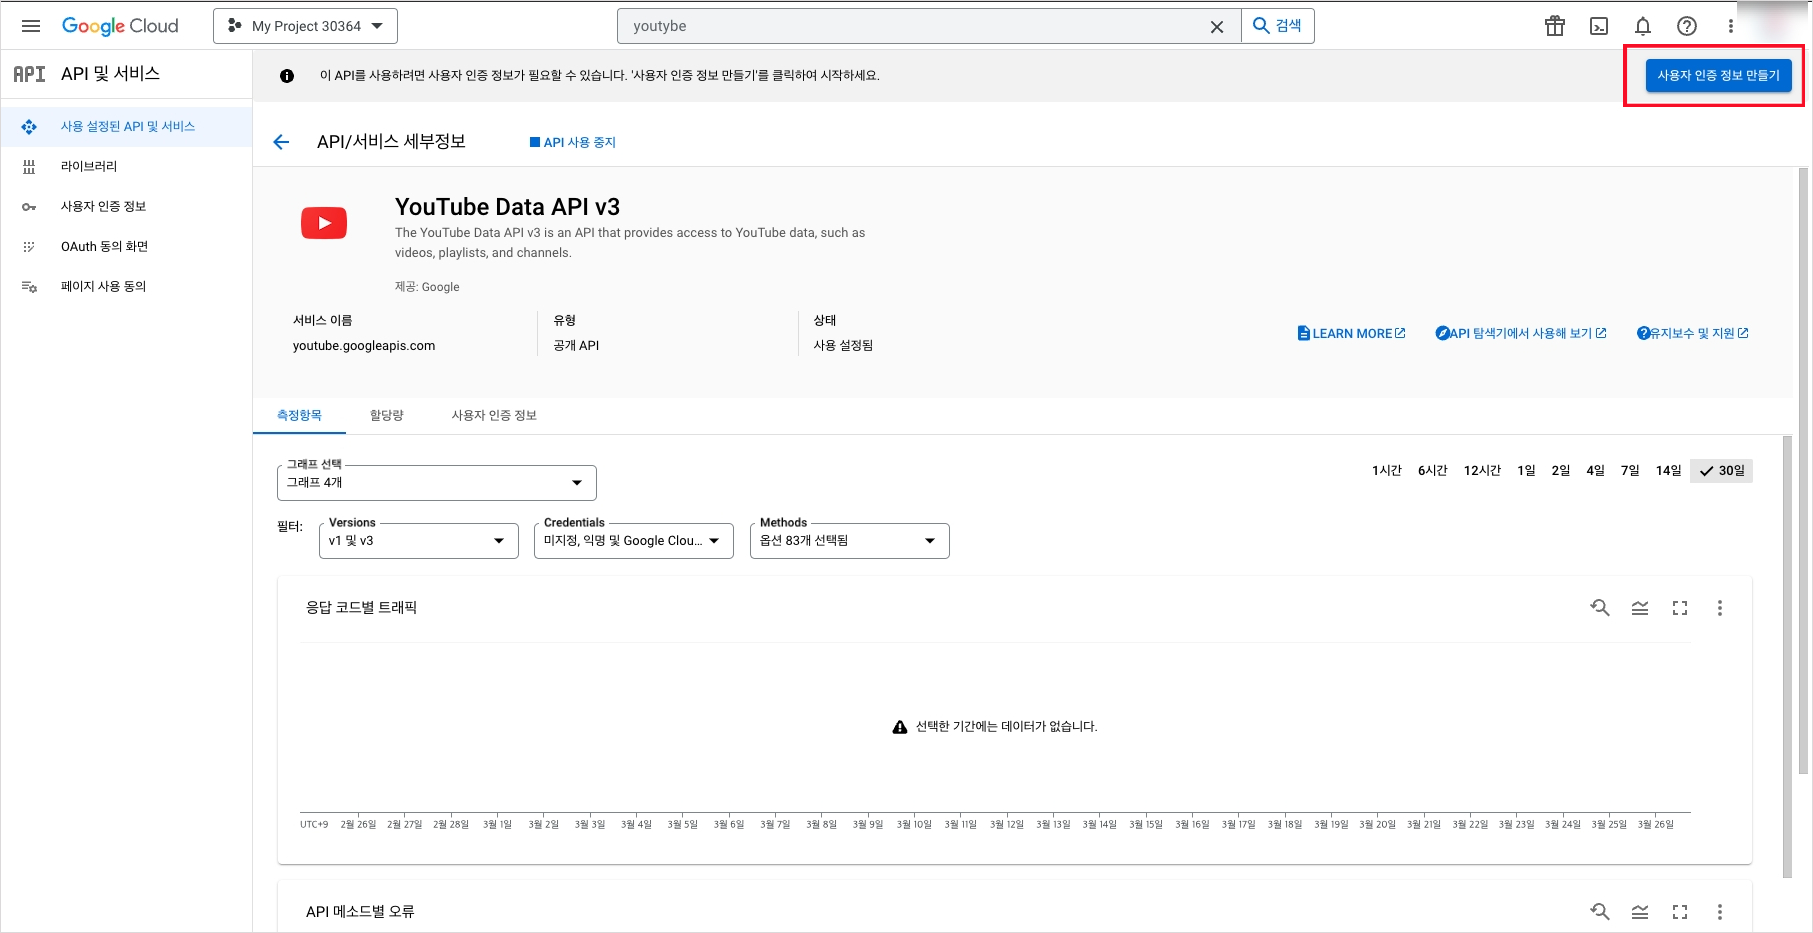Open OAuth 동의 화면 in sidebar

[126, 247]
